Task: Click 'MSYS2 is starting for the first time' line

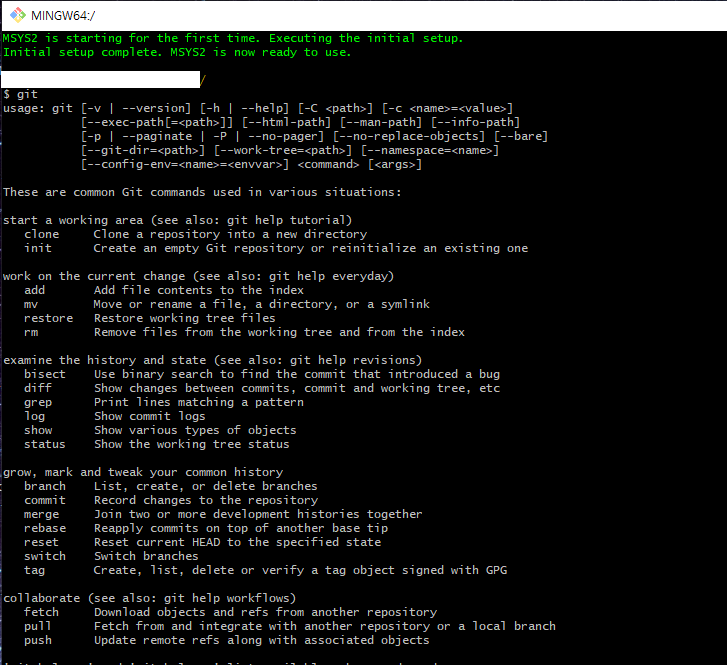Action: coord(233,38)
